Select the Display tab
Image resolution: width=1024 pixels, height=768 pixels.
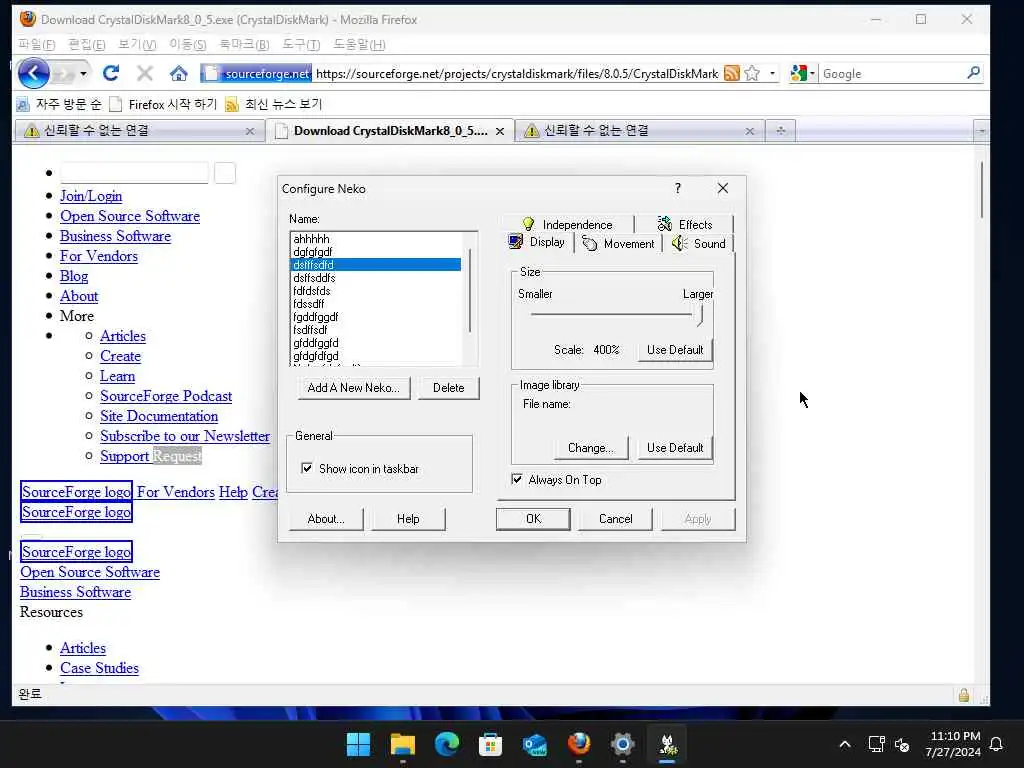coord(537,242)
